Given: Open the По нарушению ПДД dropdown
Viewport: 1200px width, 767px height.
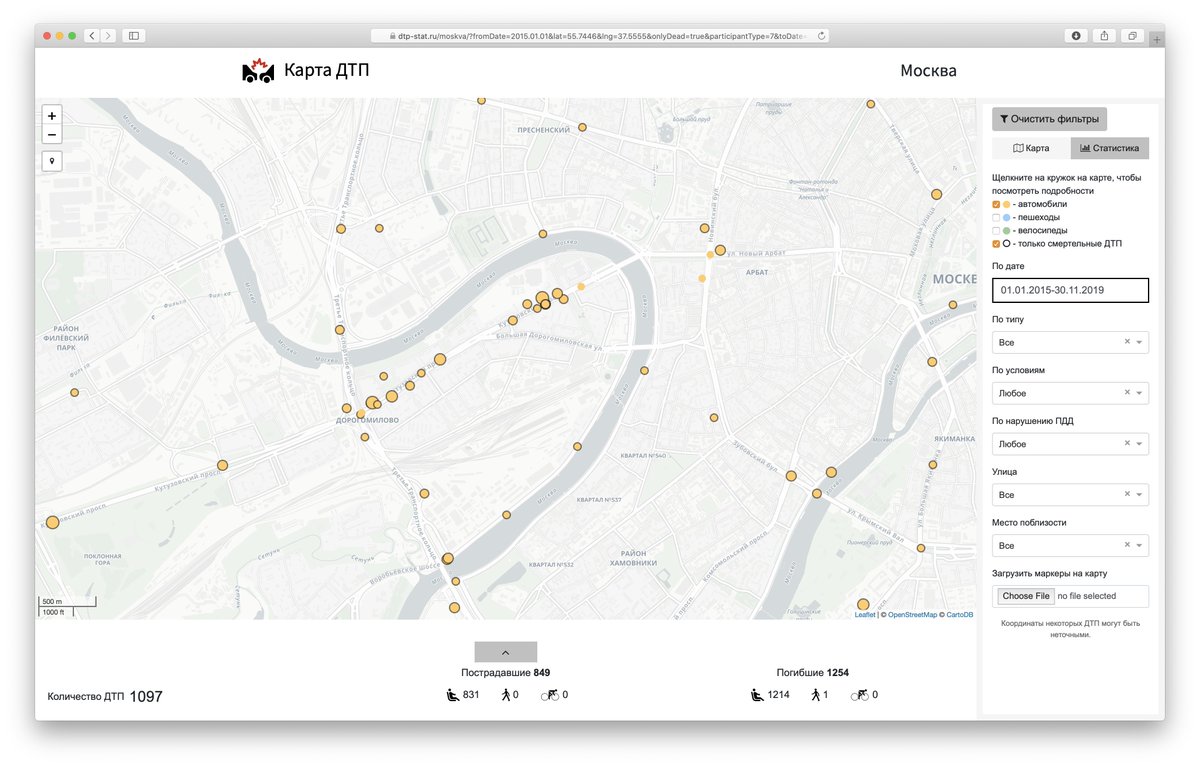Looking at the screenshot, I should pyautogui.click(x=1138, y=443).
